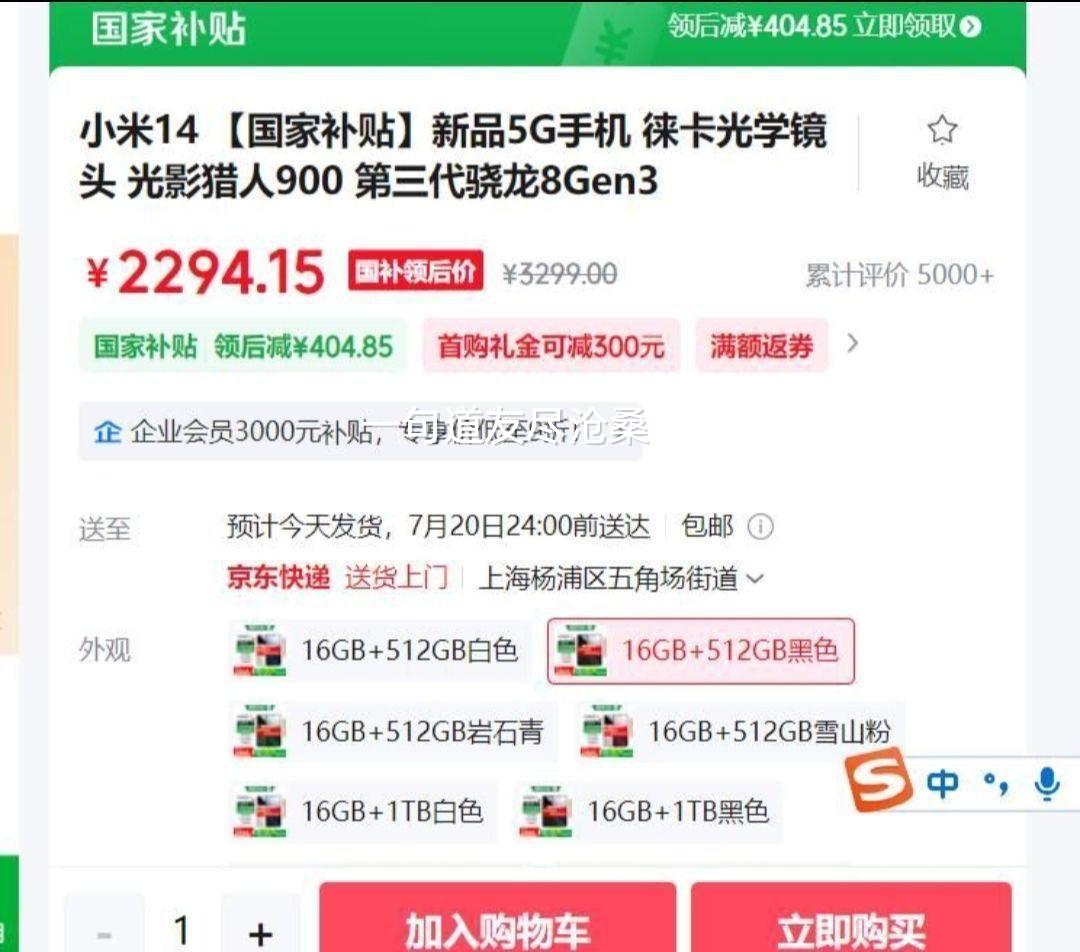Screen dimensions: 1080x952
Task: Select the 16GB+512GB白色 variant
Action: coord(377,650)
